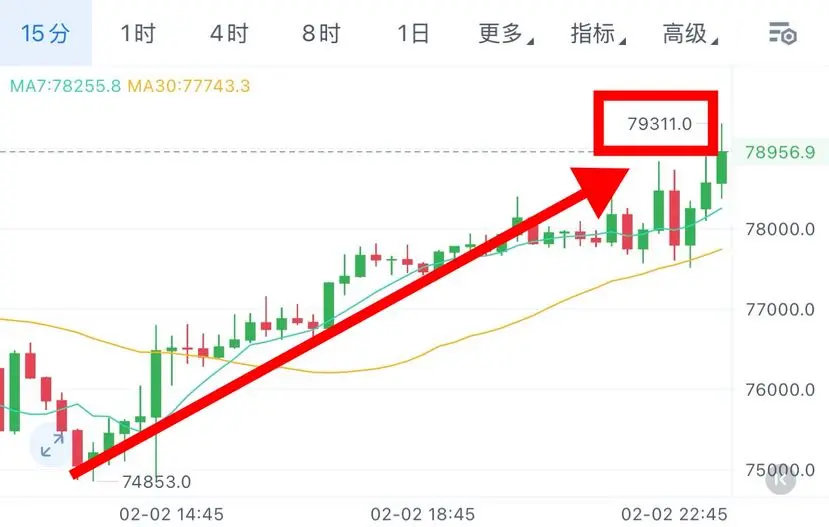Tap the MA30:77743.3 indicator label

189,86
